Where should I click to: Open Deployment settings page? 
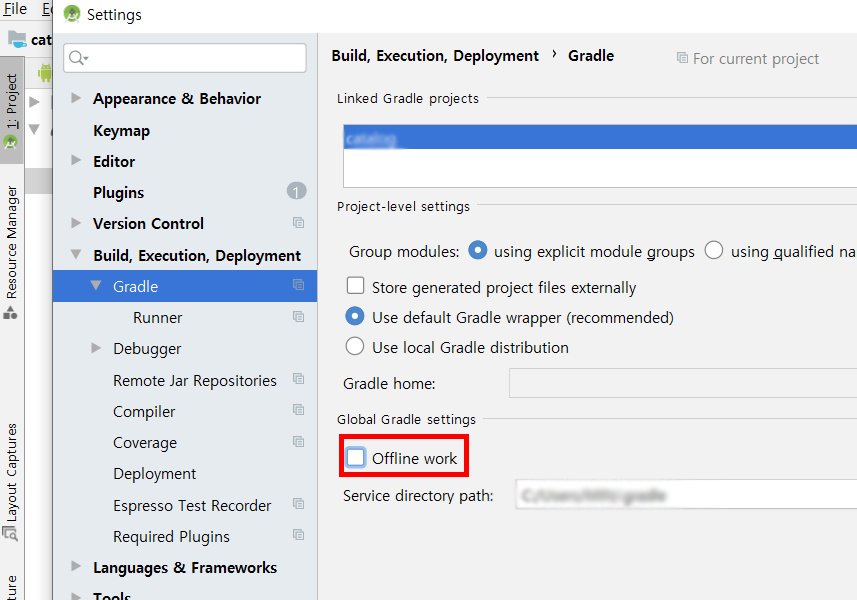[154, 474]
